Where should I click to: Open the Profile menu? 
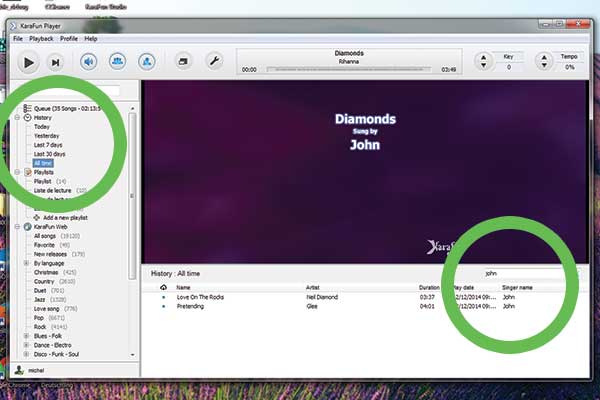pos(69,39)
